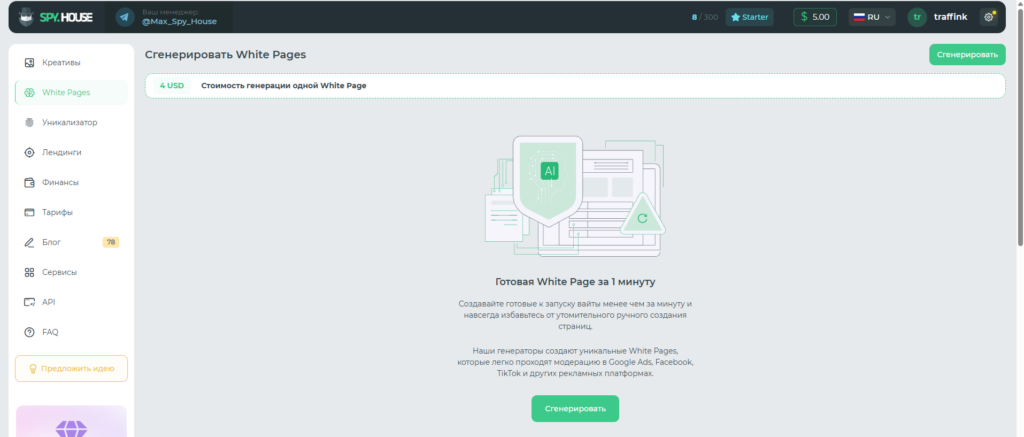Click the purple diamond promo banner
The height and width of the screenshot is (437, 1024).
[71, 421]
